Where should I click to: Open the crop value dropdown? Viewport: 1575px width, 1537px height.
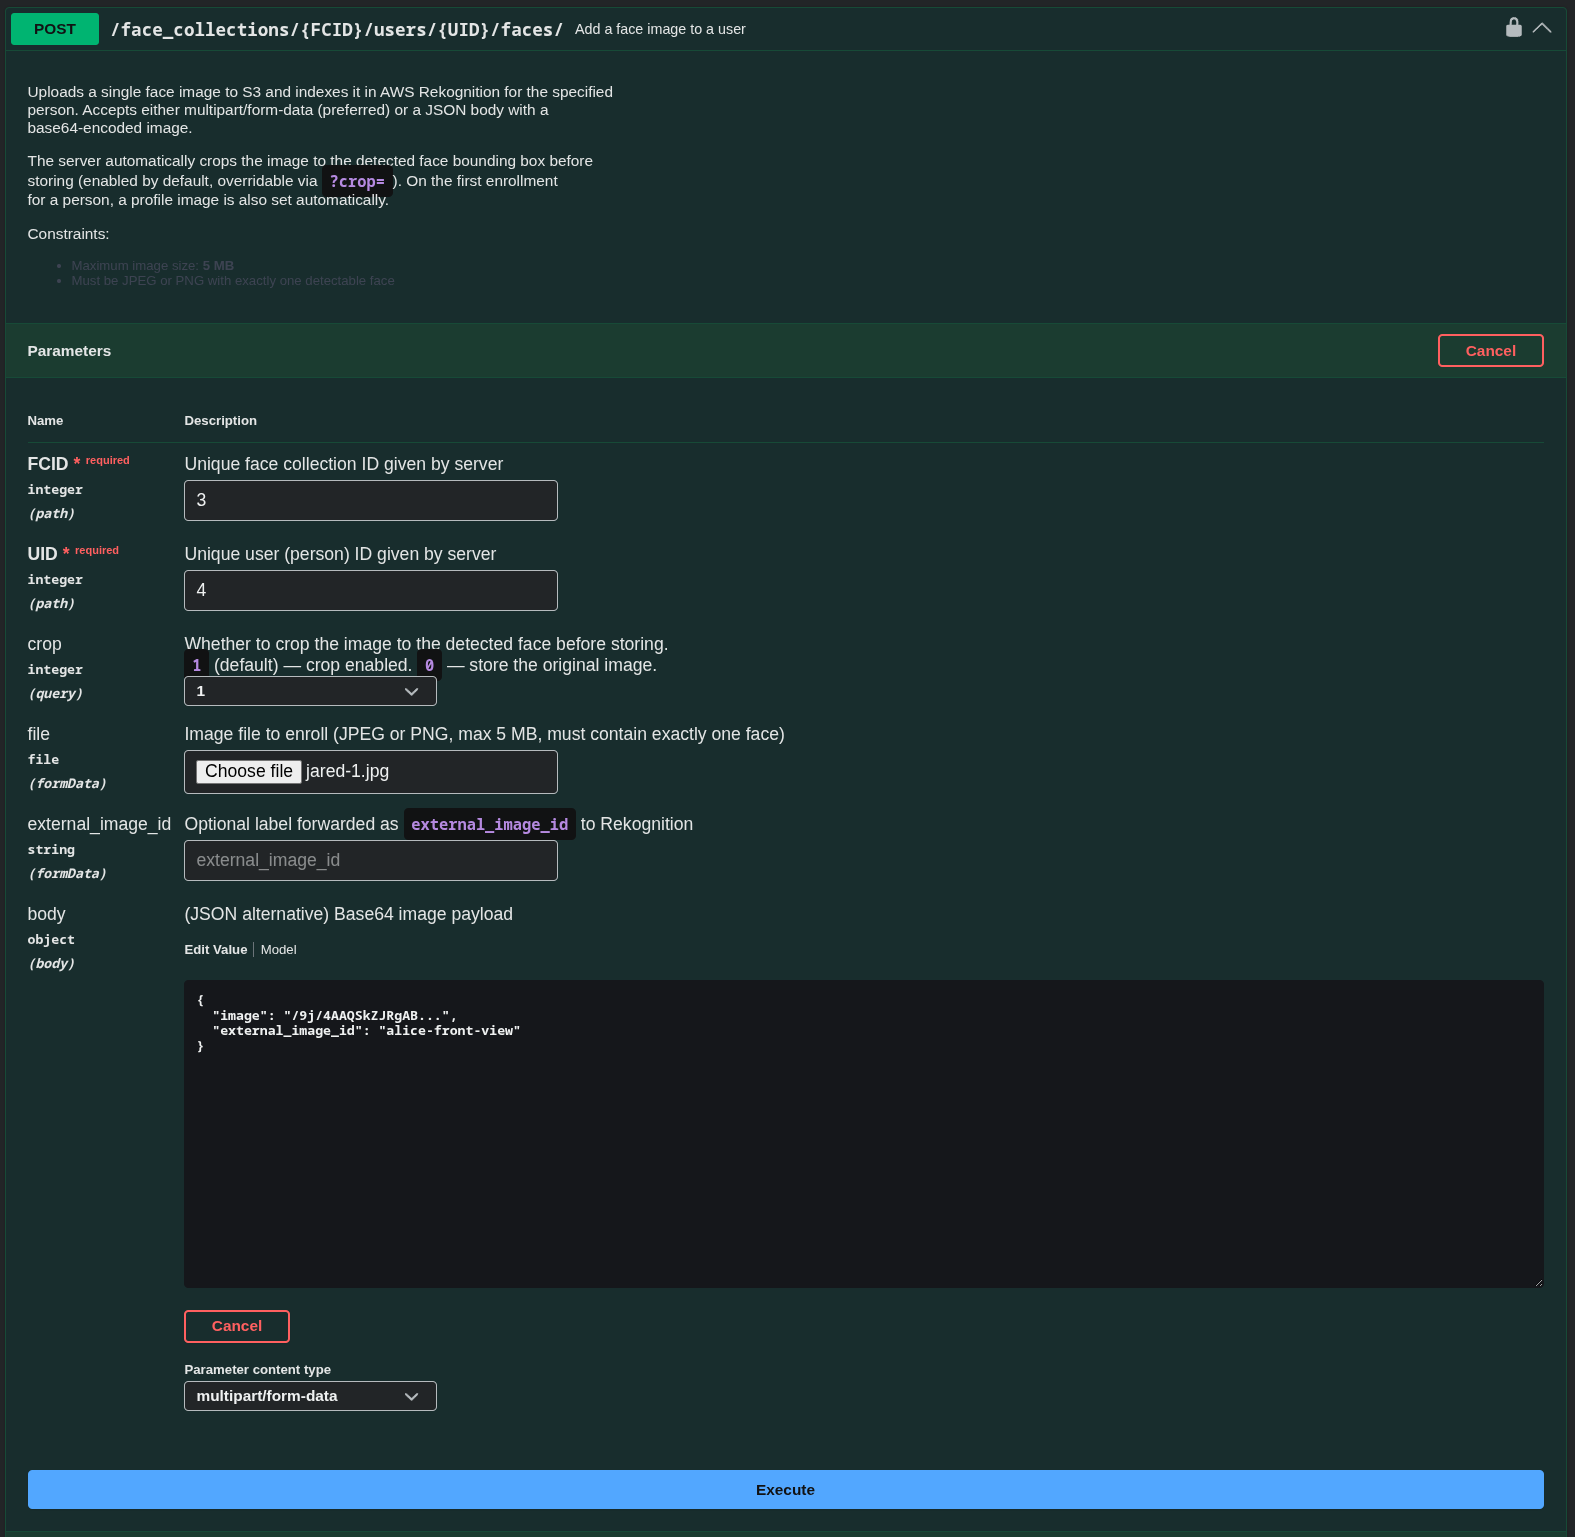point(310,691)
